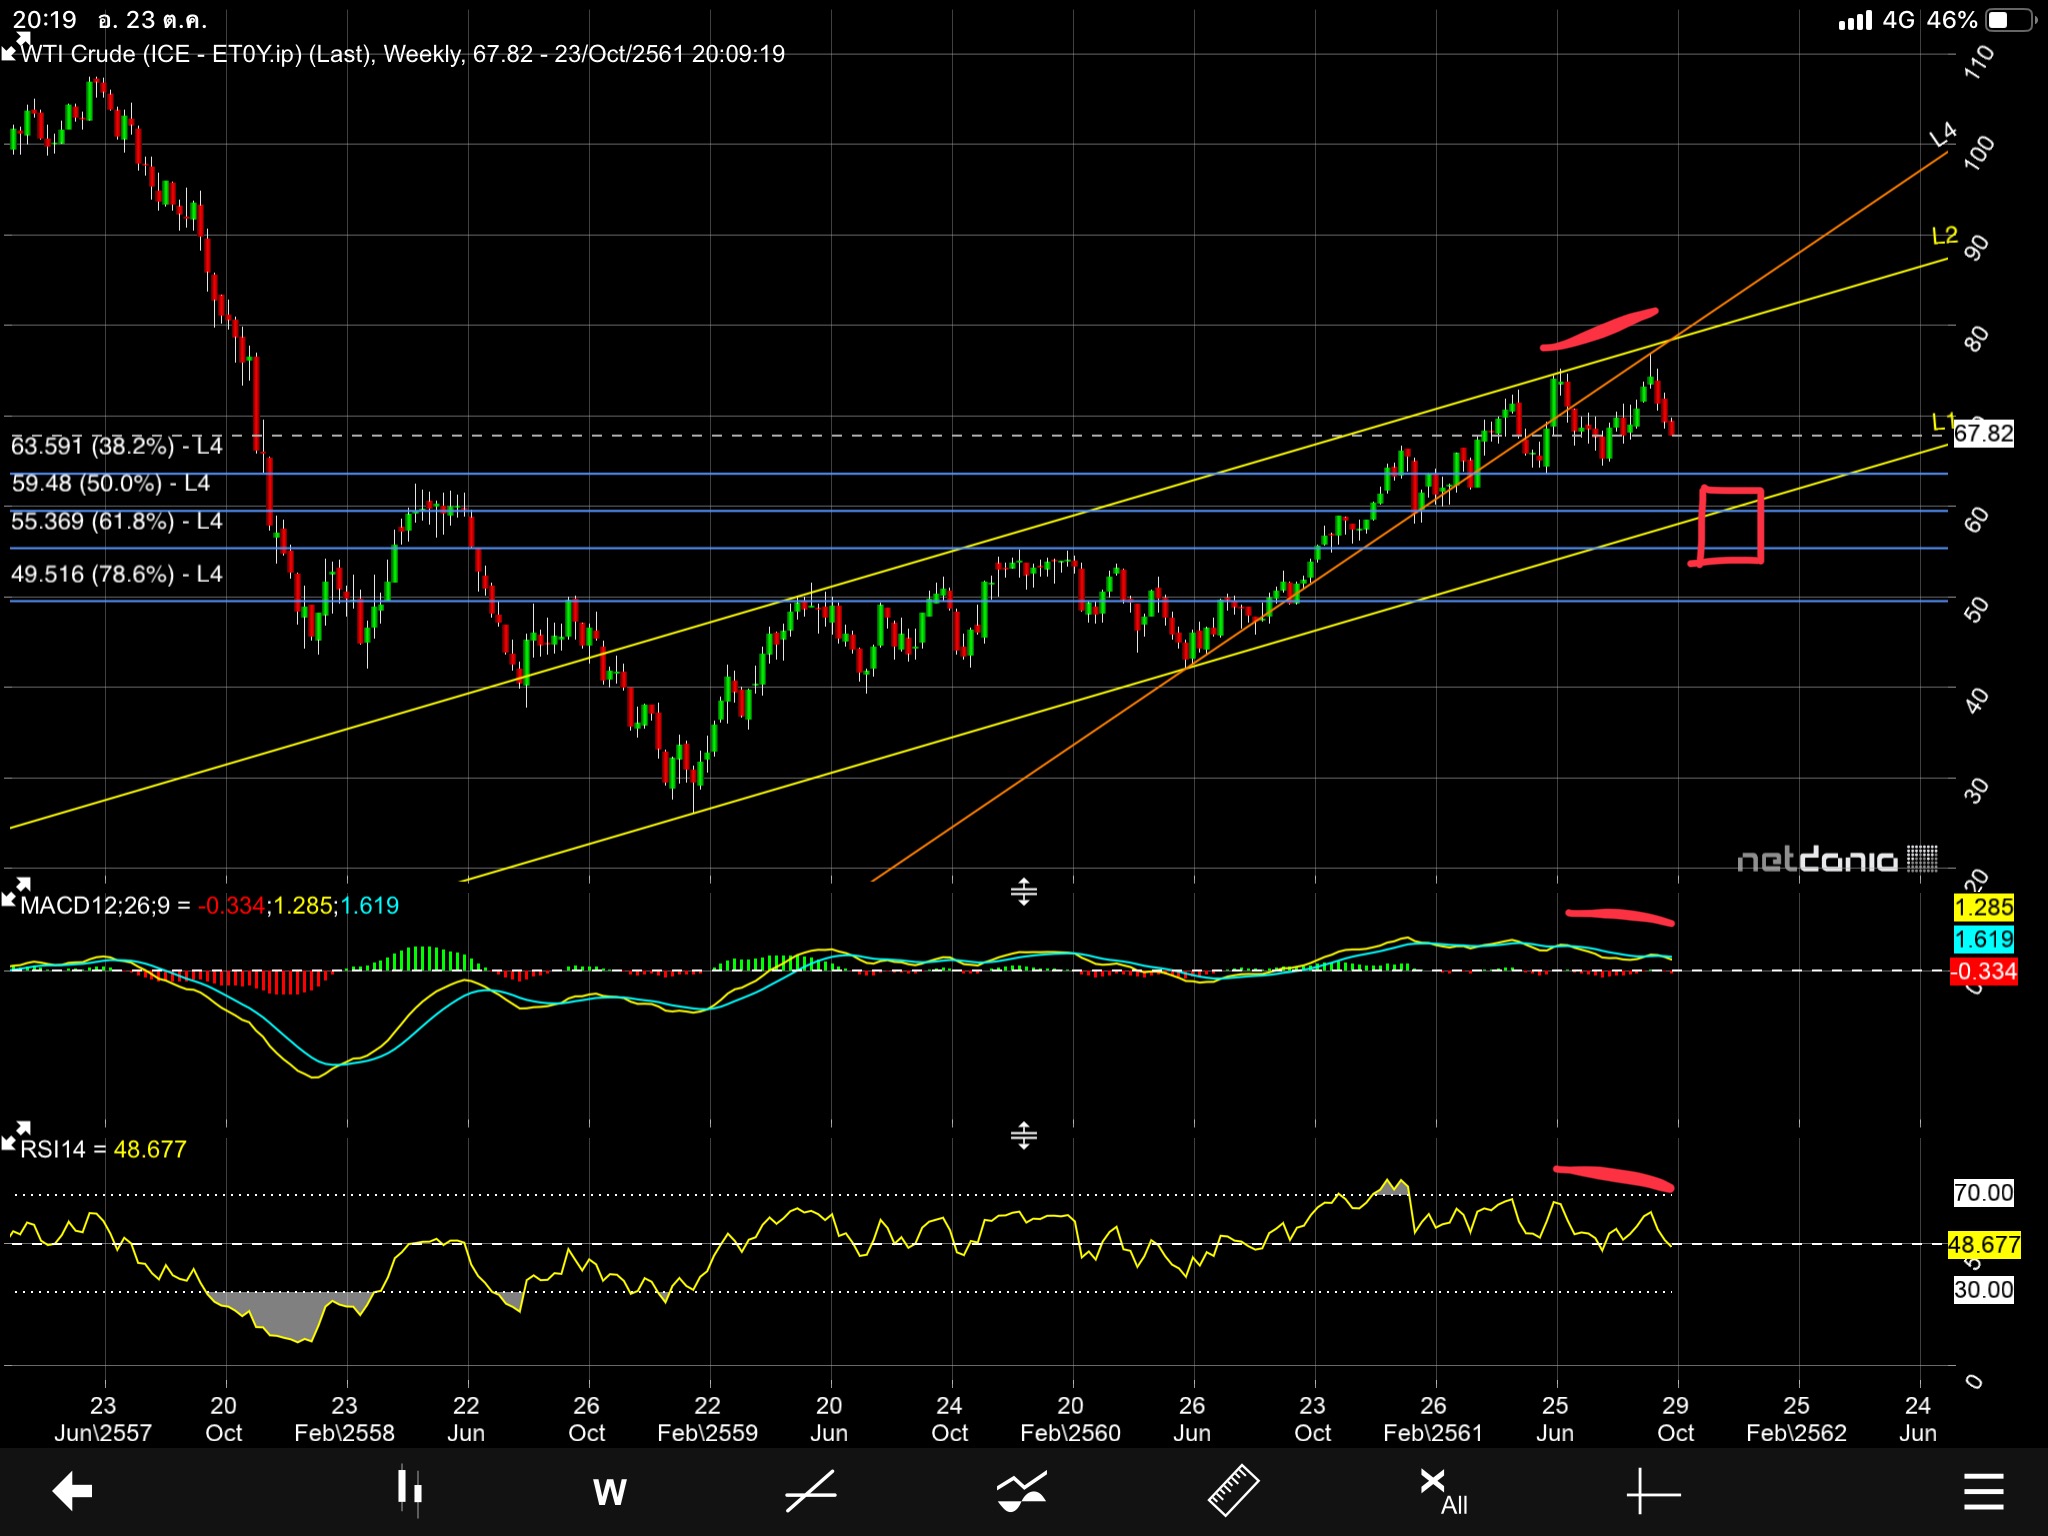Tap the 67.82 current price label
Screen dimensions: 2048x1536
(1983, 433)
